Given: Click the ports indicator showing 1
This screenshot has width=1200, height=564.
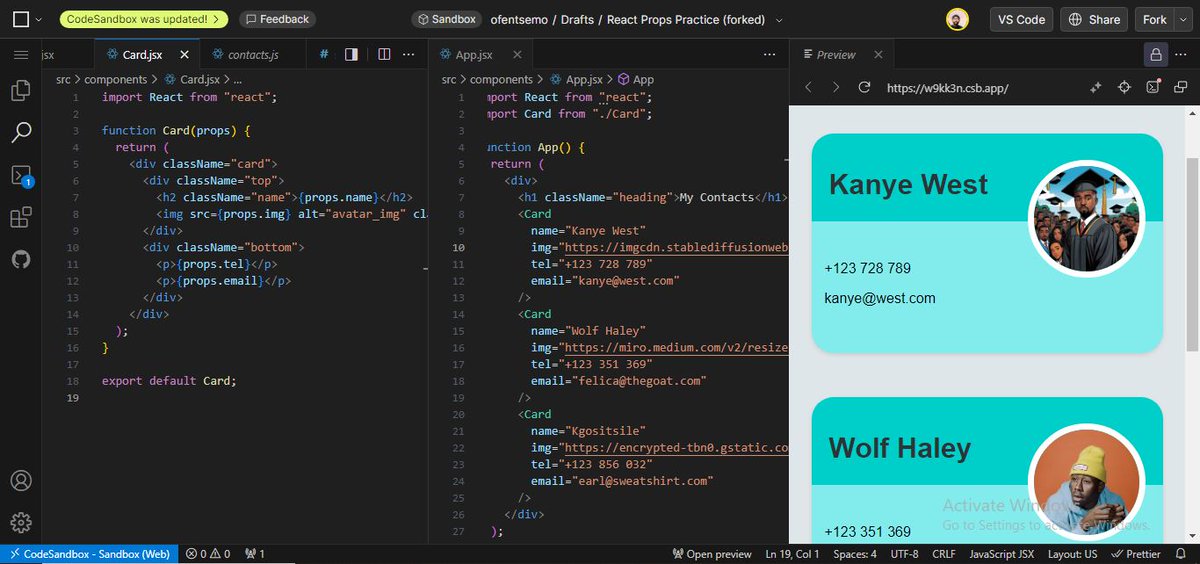Looking at the screenshot, I should coord(255,554).
